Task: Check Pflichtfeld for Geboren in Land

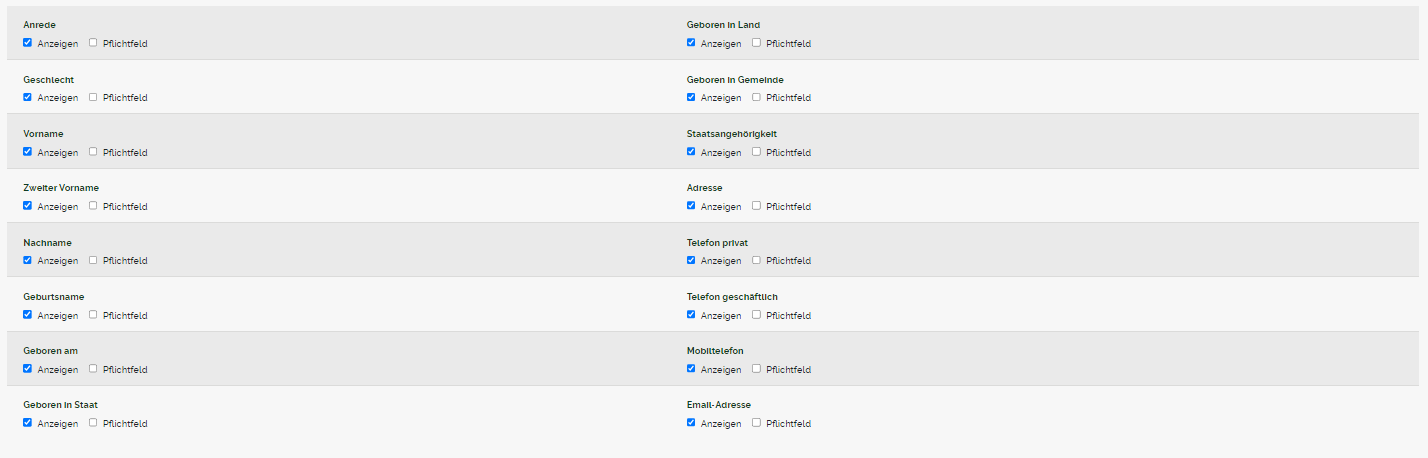Action: [757, 43]
